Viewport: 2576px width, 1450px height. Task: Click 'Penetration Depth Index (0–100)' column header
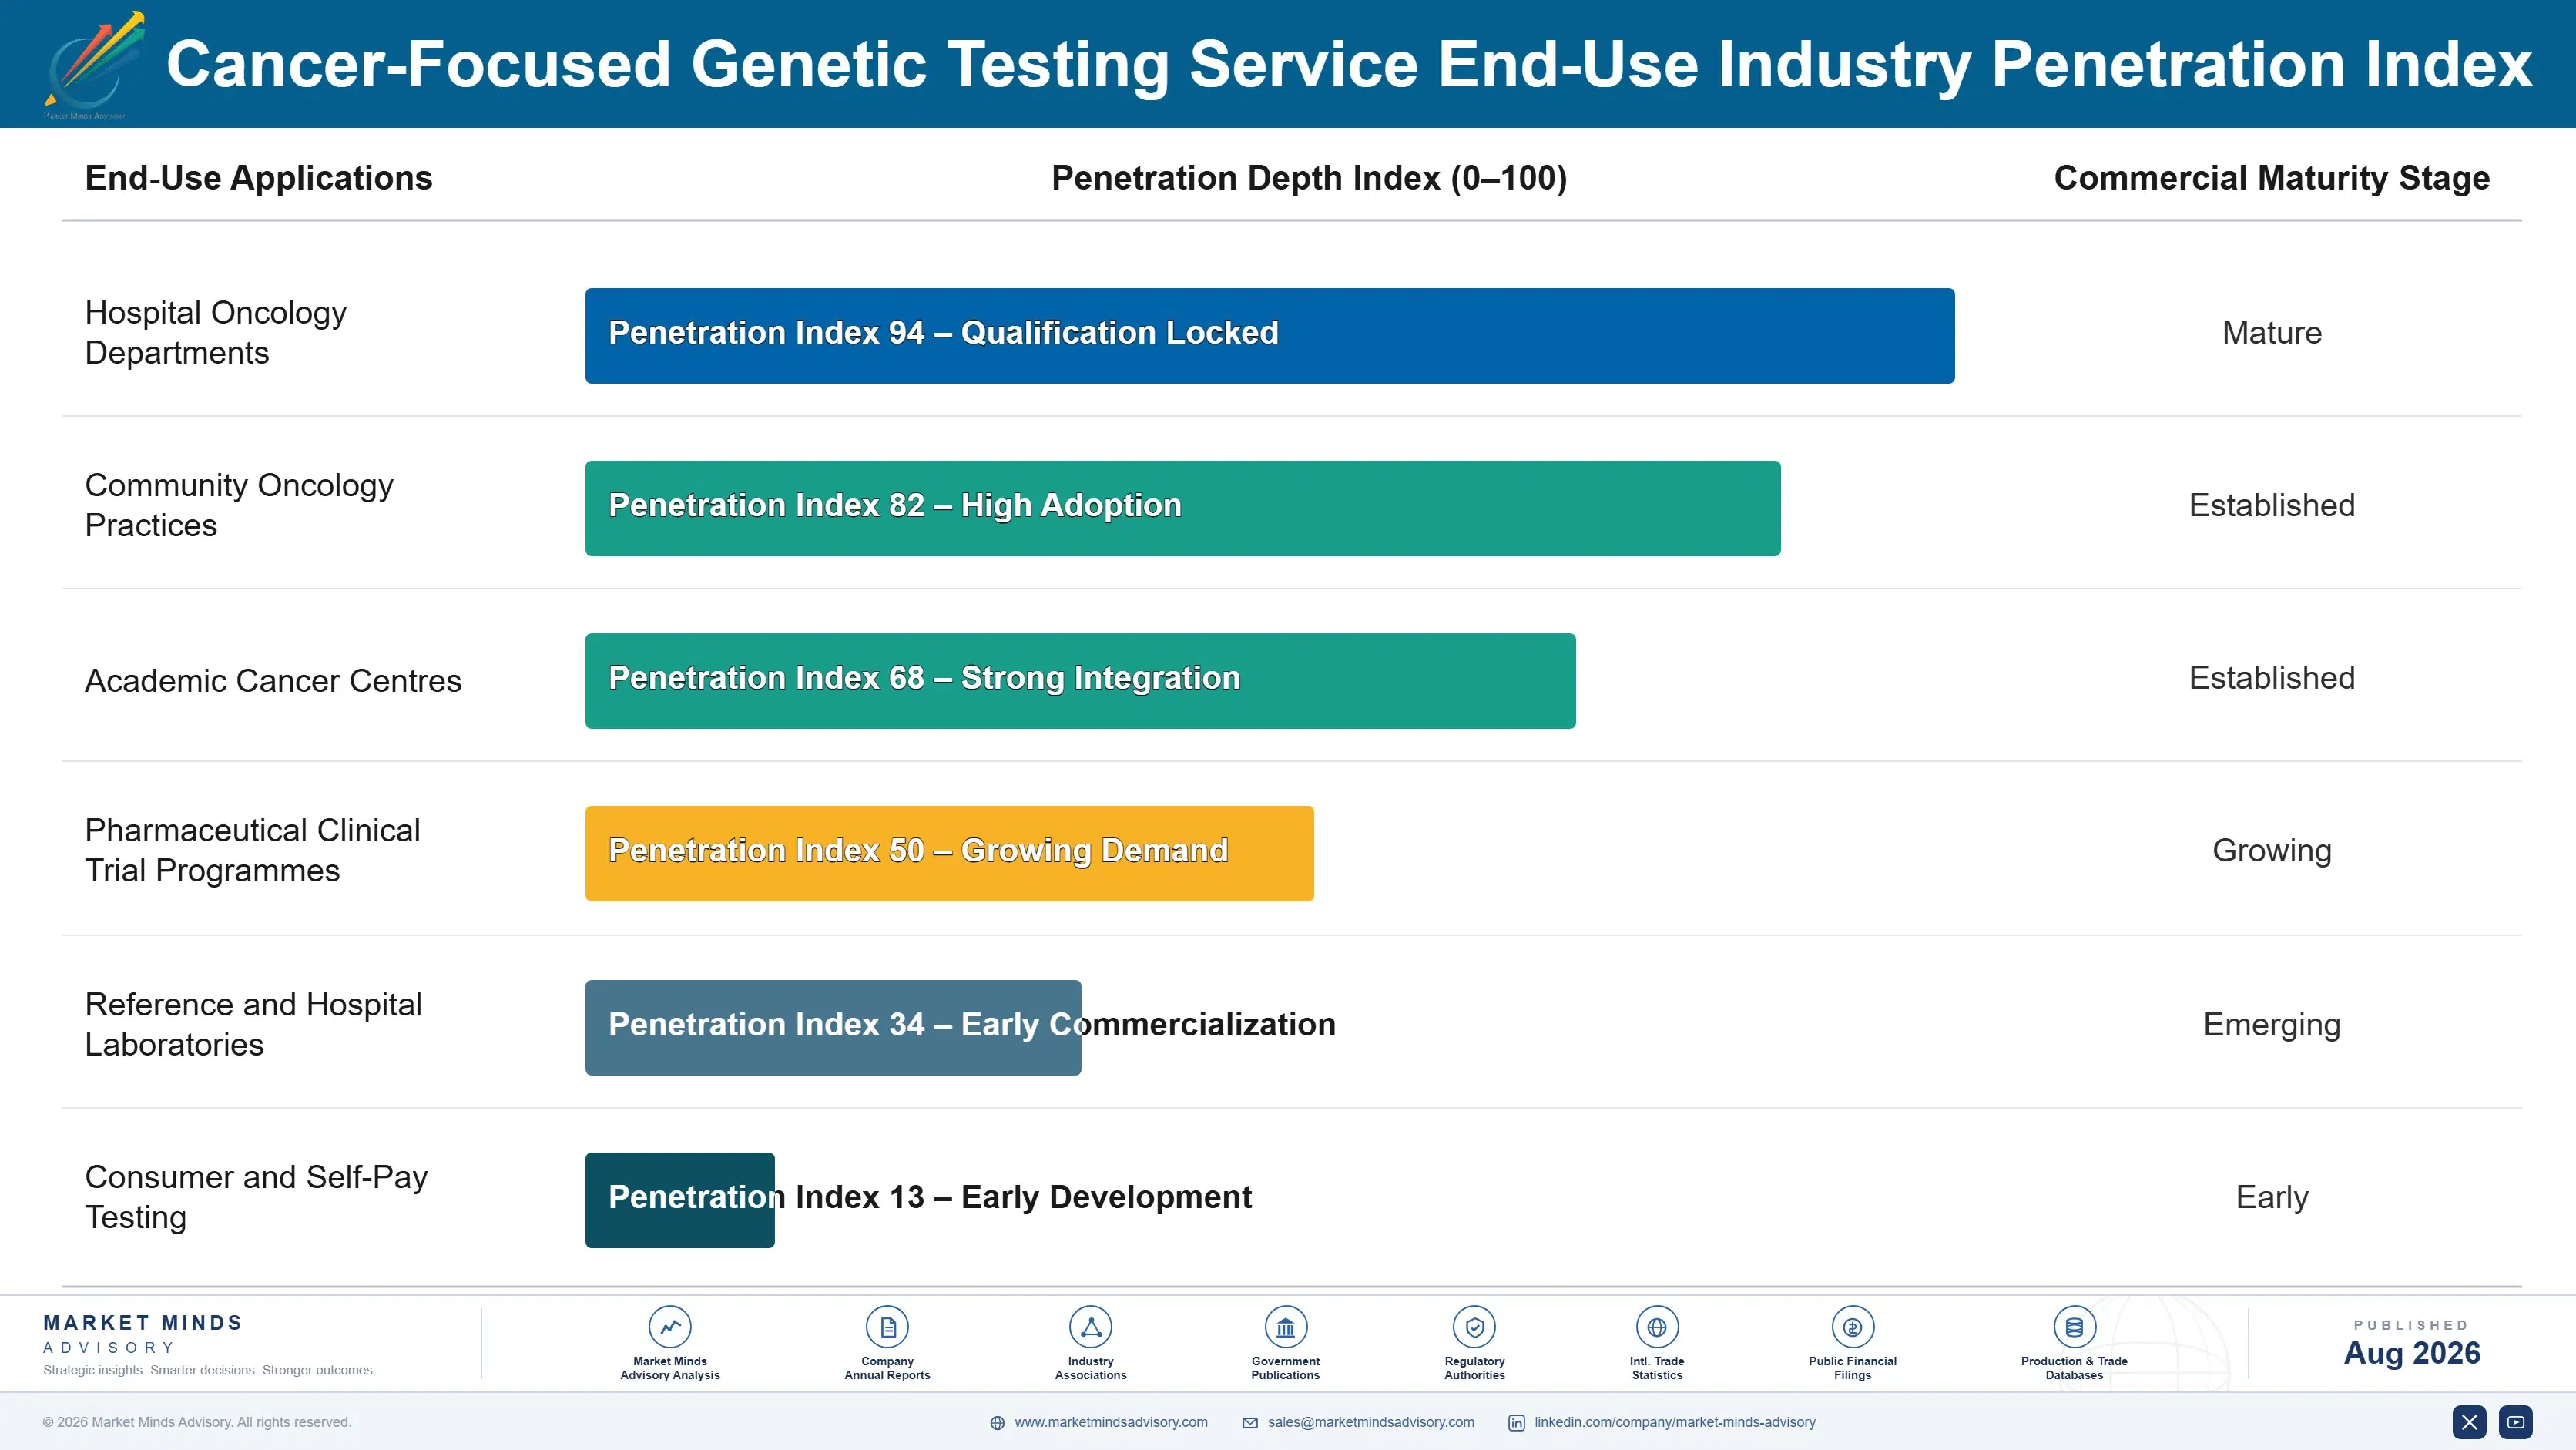click(x=1309, y=178)
